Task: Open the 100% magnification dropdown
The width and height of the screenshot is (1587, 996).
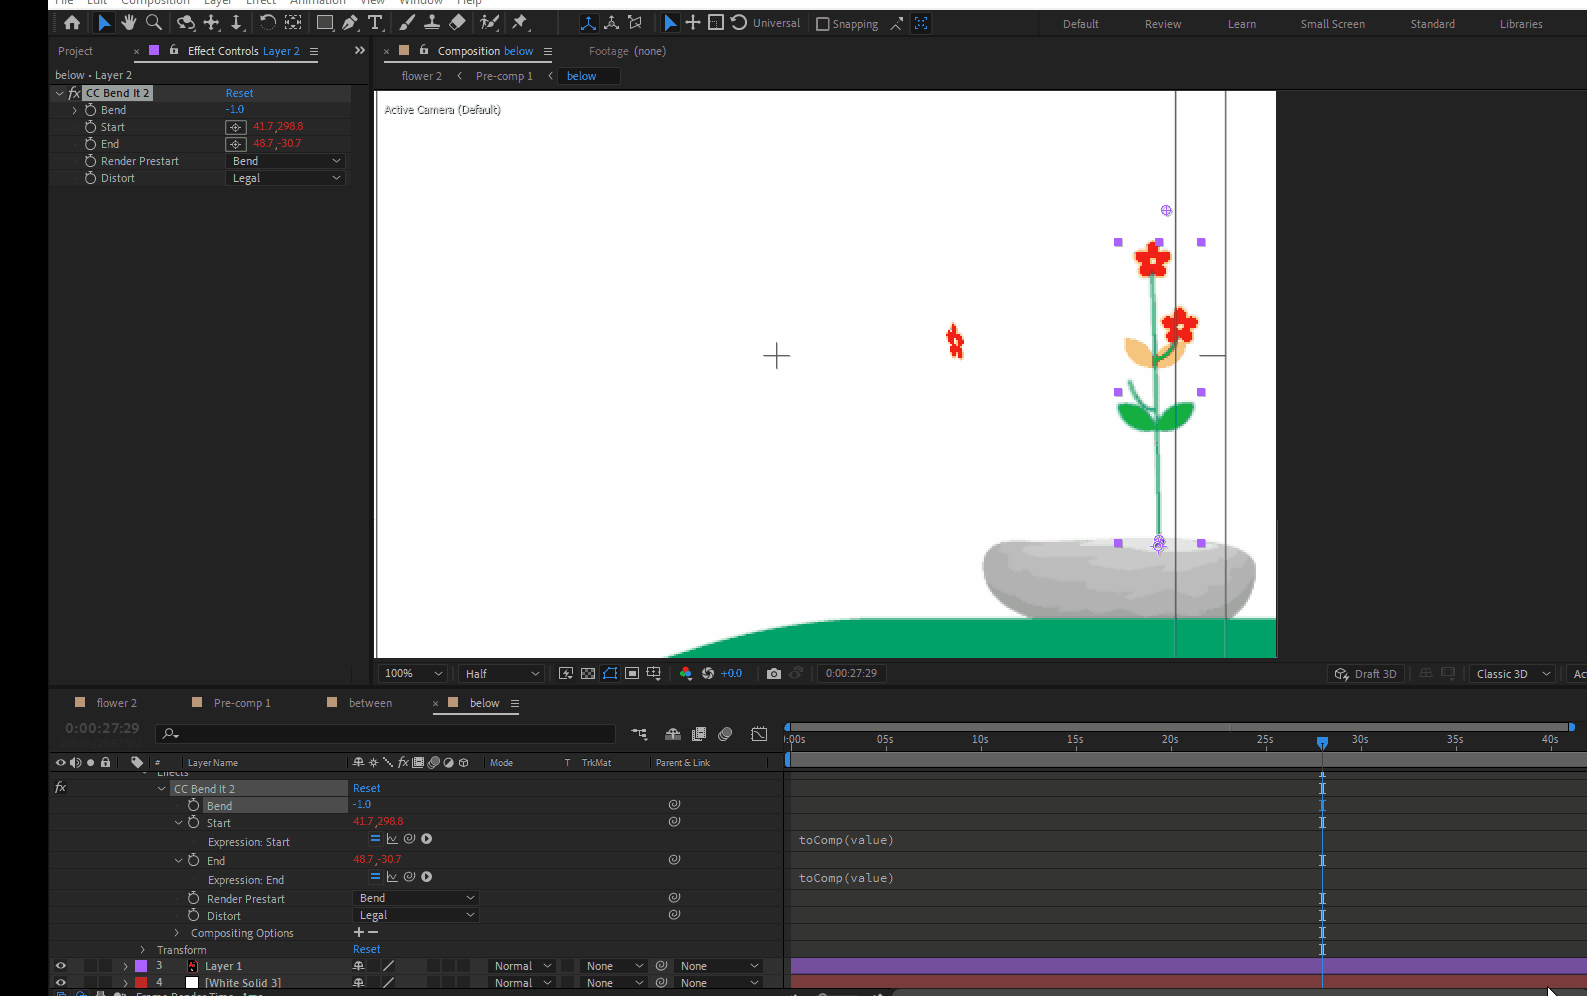Action: point(413,674)
